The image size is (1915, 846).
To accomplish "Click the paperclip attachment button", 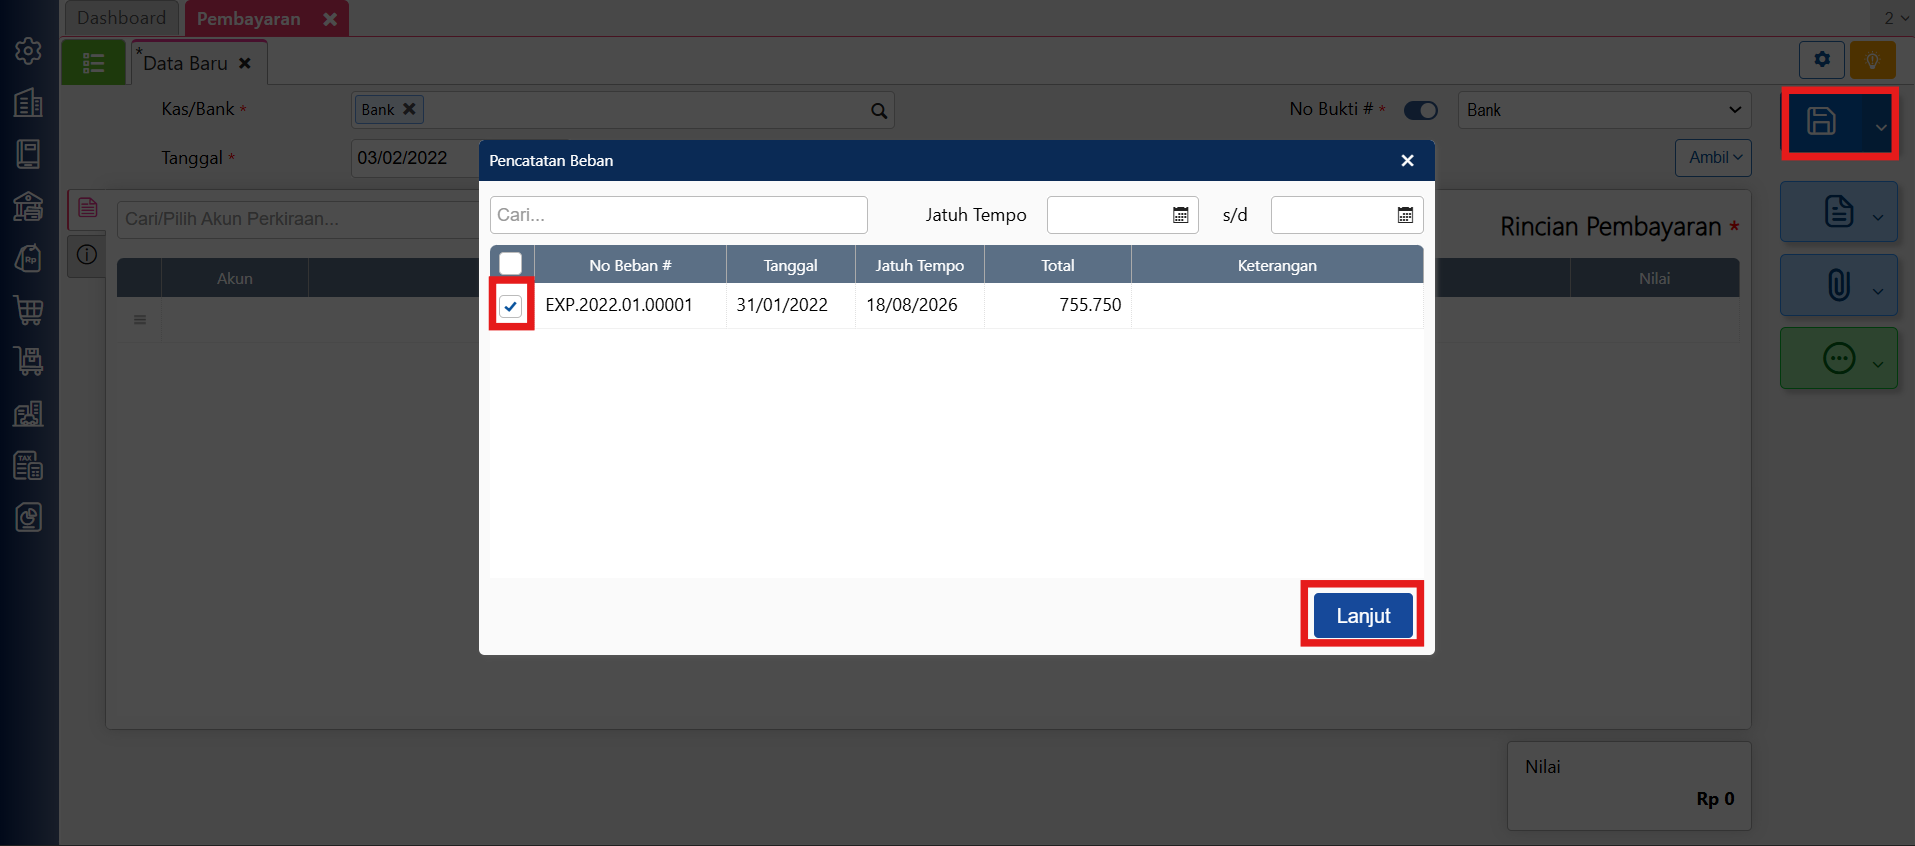I will click(1839, 285).
